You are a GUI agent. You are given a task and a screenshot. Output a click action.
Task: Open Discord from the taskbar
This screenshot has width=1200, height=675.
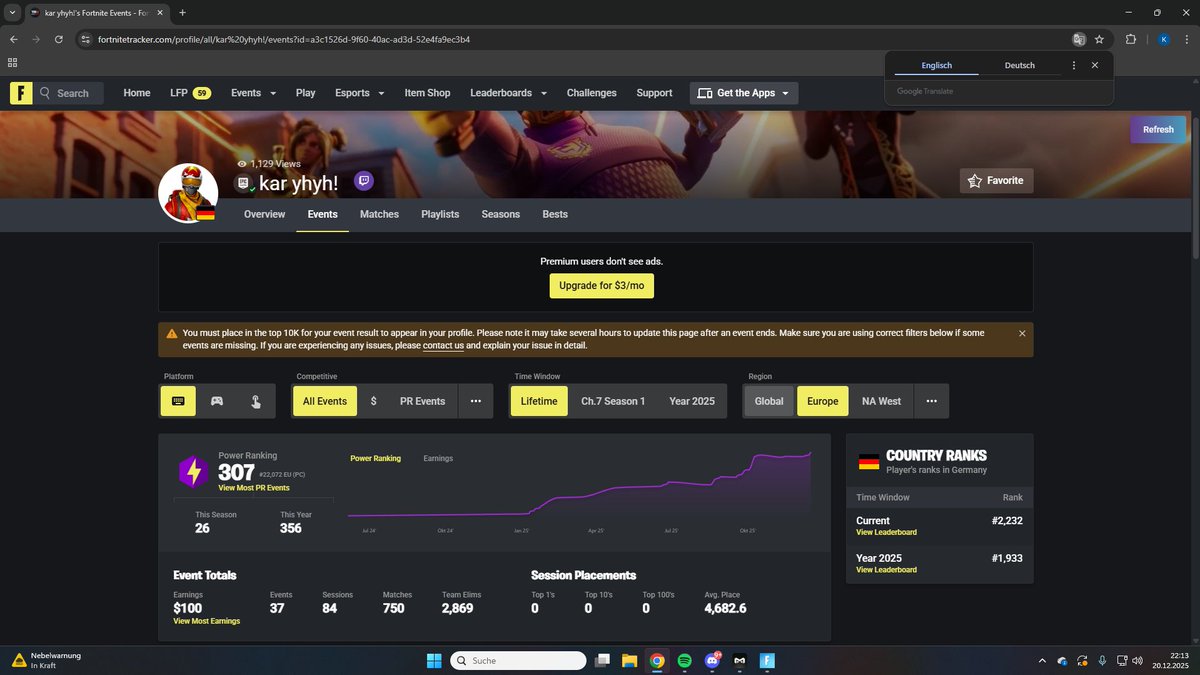tap(712, 661)
